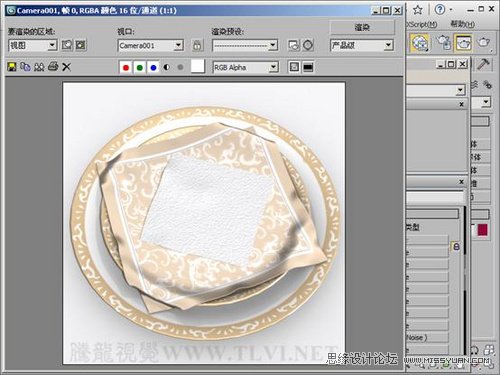Open the Camera001 viewport dropdown
Image resolution: width=500 pixels, height=375 pixels.
pyautogui.click(x=151, y=45)
